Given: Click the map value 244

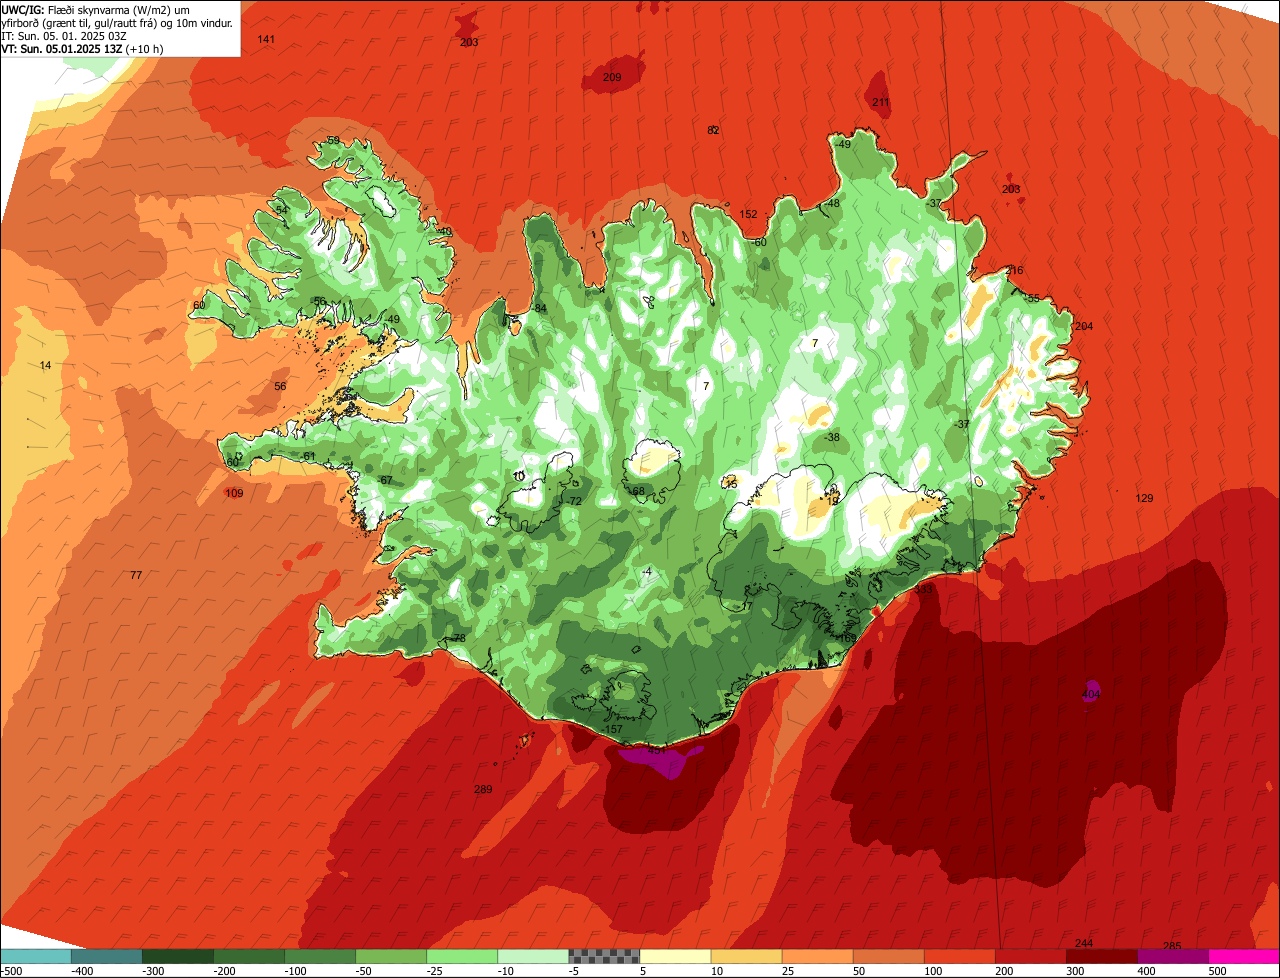Looking at the screenshot, I should [x=1084, y=944].
